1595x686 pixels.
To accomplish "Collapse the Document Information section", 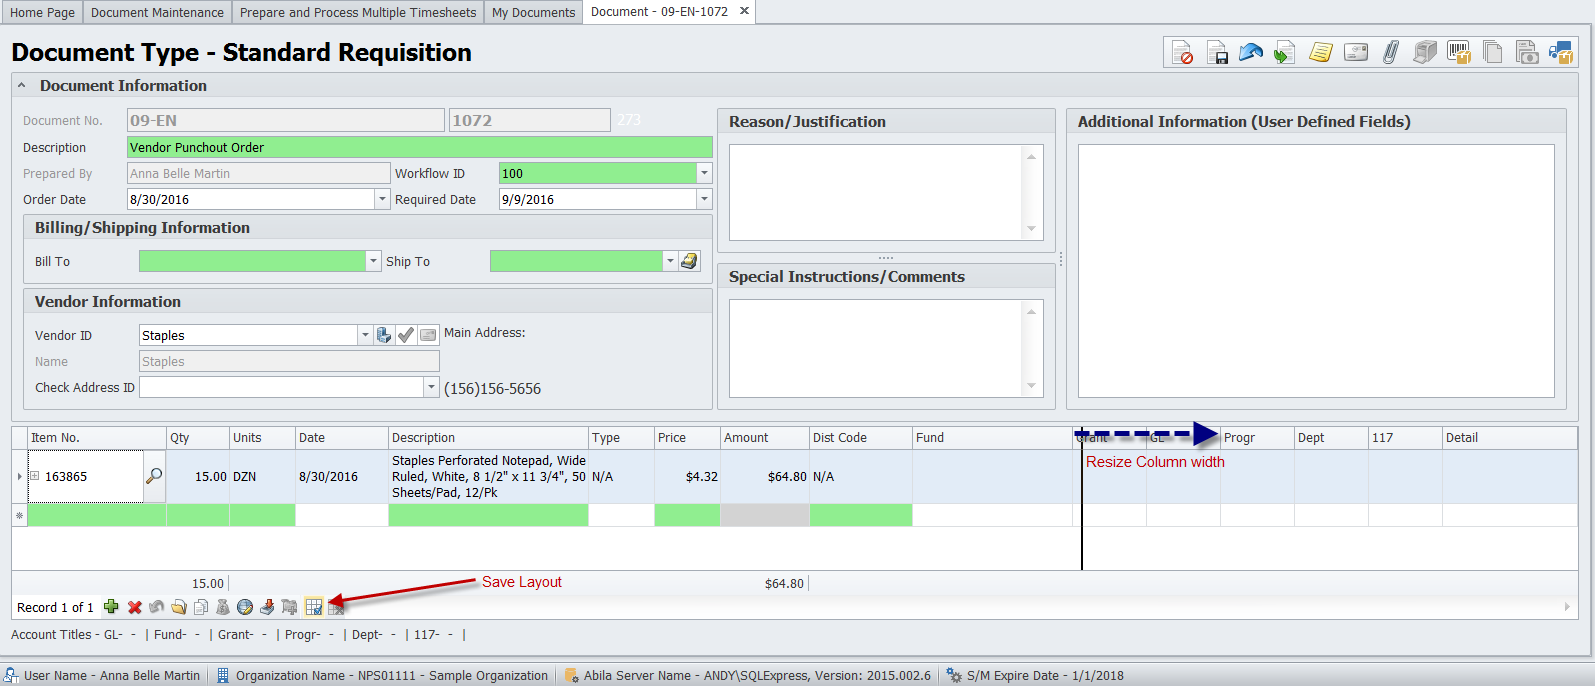I will [x=21, y=86].
